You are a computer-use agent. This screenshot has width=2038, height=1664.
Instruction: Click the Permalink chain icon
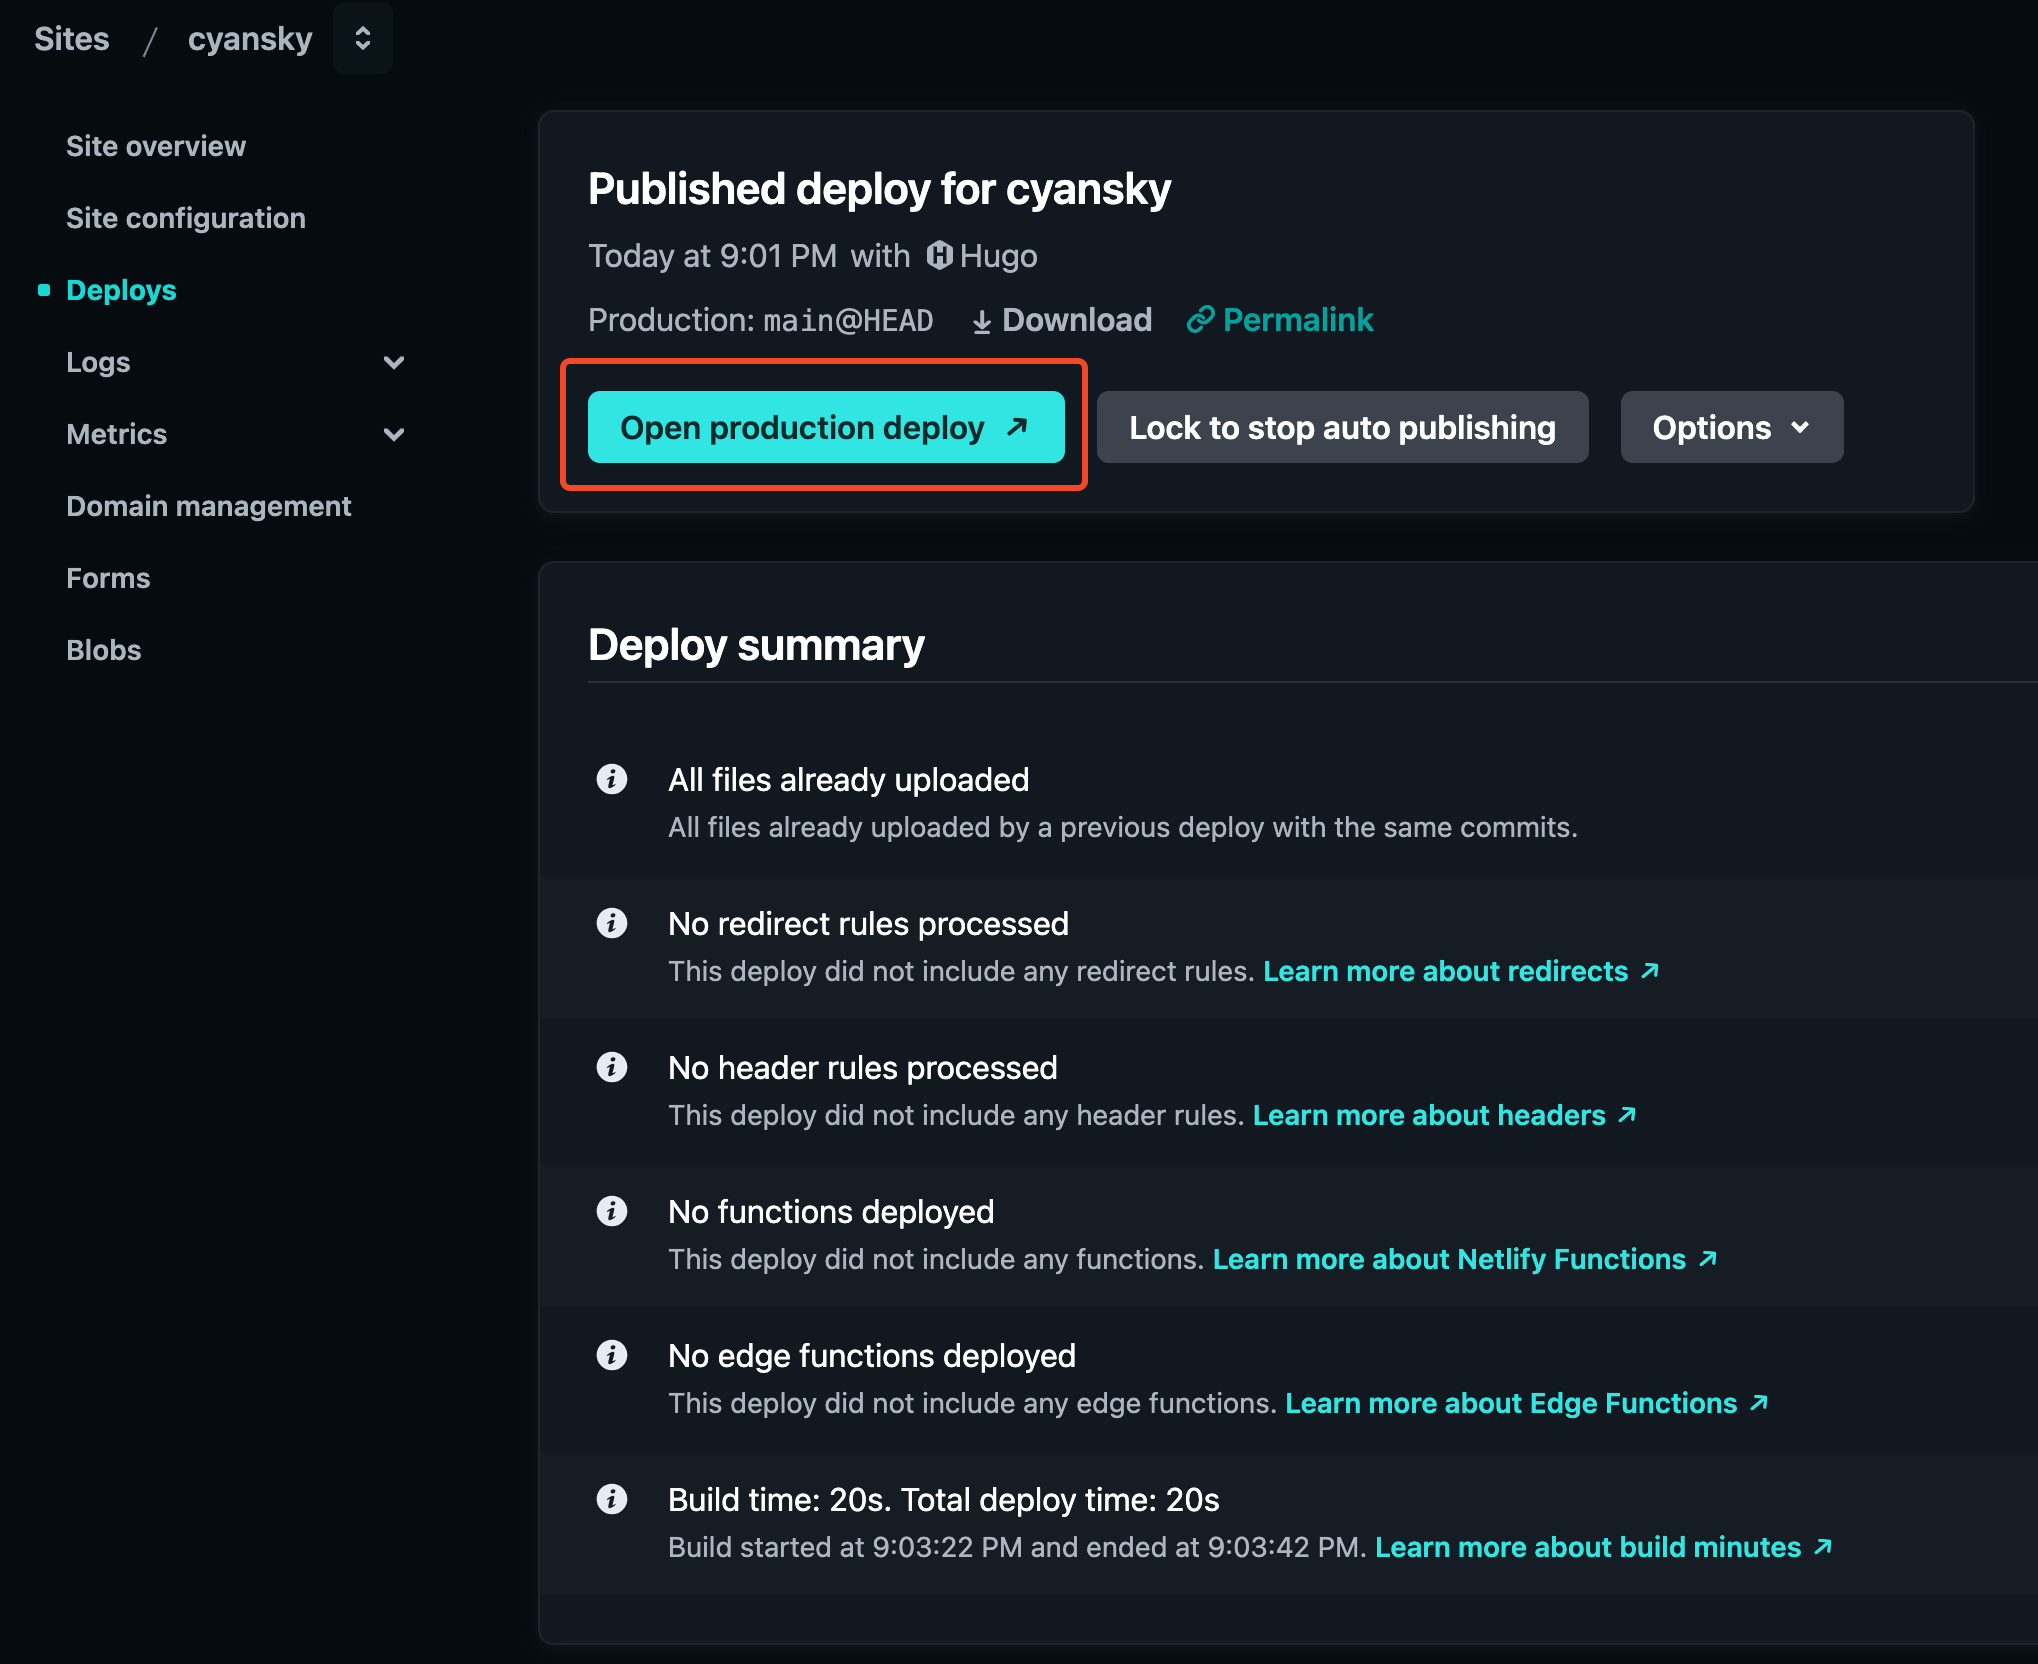tap(1200, 320)
